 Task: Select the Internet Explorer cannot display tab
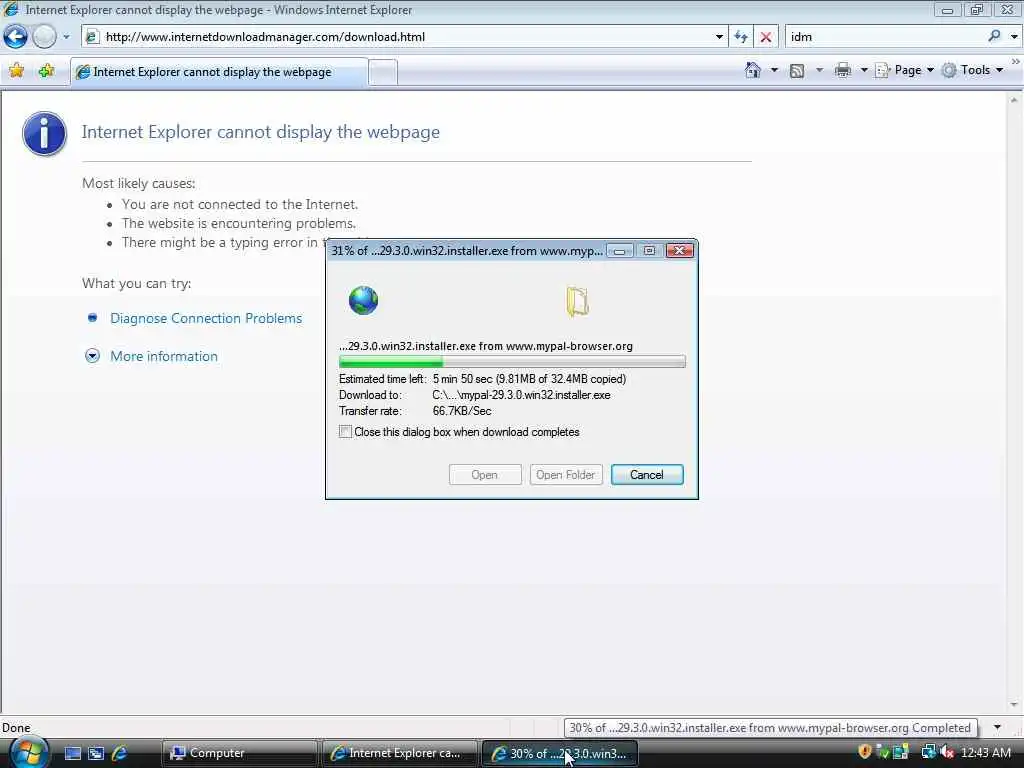[219, 72]
